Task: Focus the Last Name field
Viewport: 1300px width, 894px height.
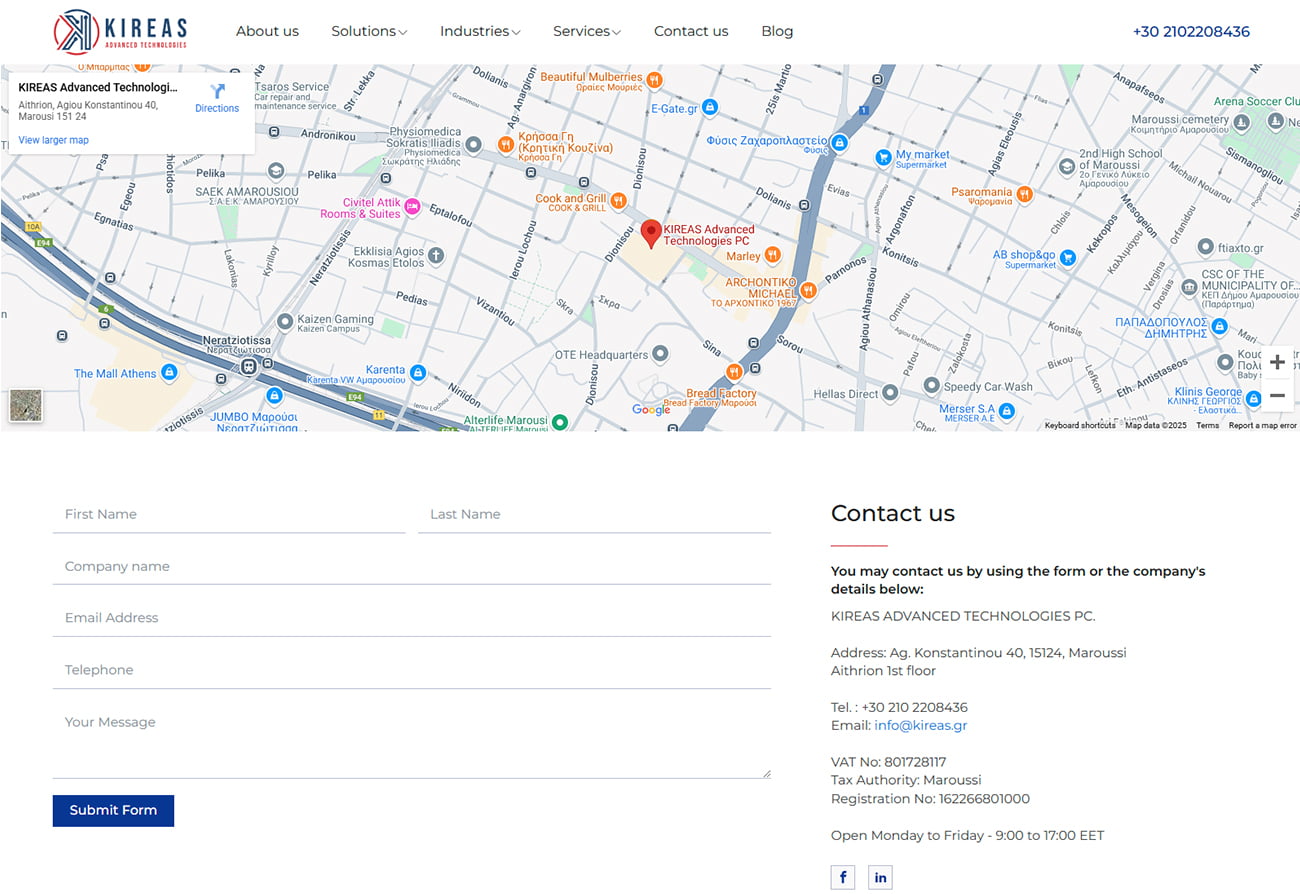Action: pos(594,514)
